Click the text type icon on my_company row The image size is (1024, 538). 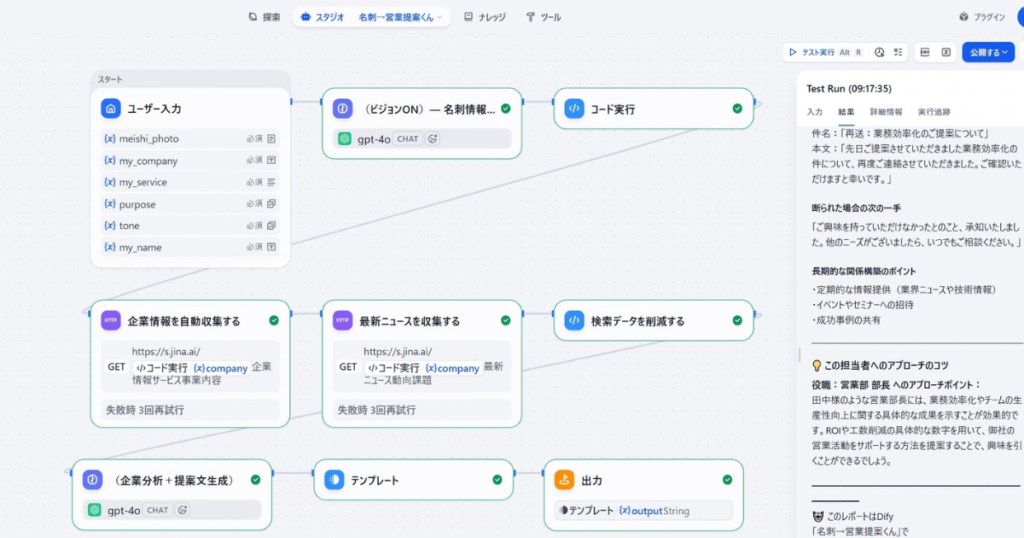(271, 160)
